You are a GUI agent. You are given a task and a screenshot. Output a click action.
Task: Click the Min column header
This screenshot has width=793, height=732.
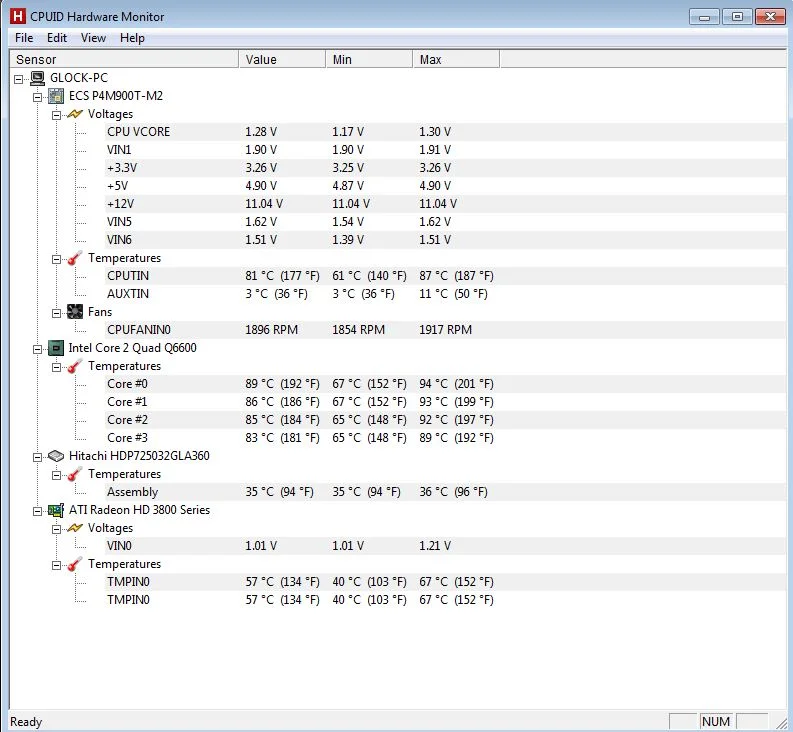pyautogui.click(x=369, y=59)
